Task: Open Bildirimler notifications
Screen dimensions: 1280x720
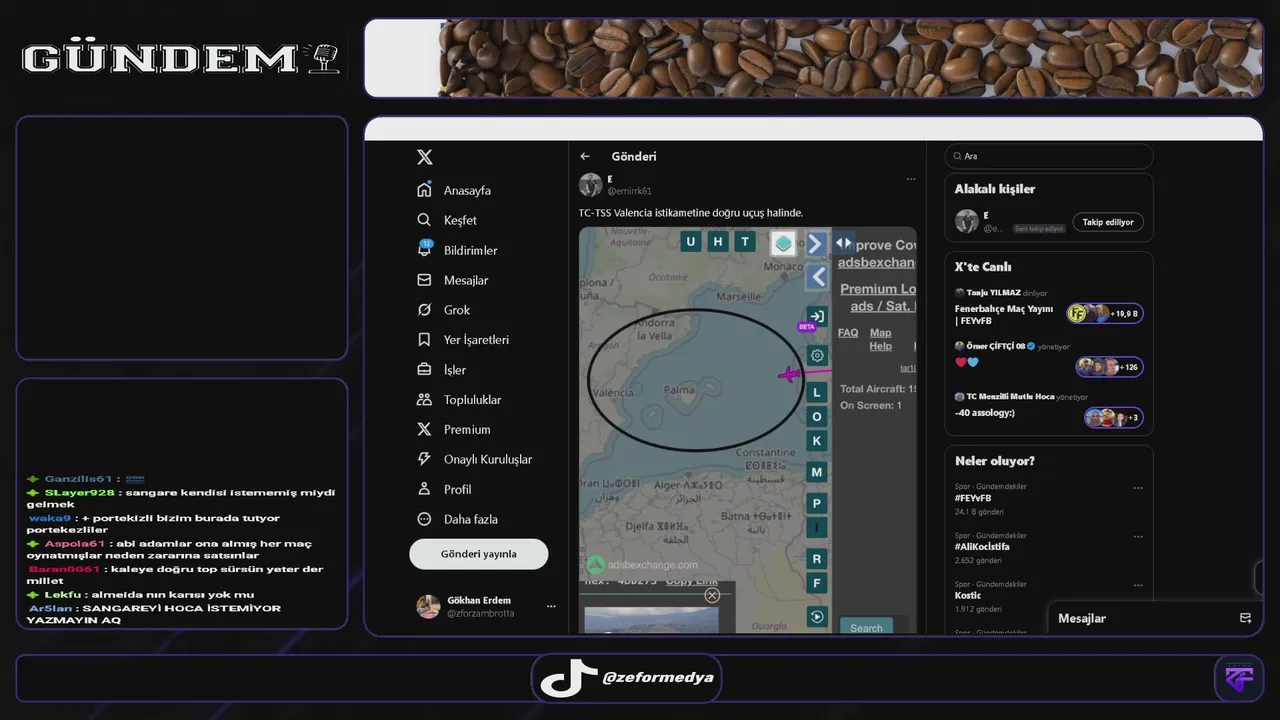Action: [x=457, y=250]
